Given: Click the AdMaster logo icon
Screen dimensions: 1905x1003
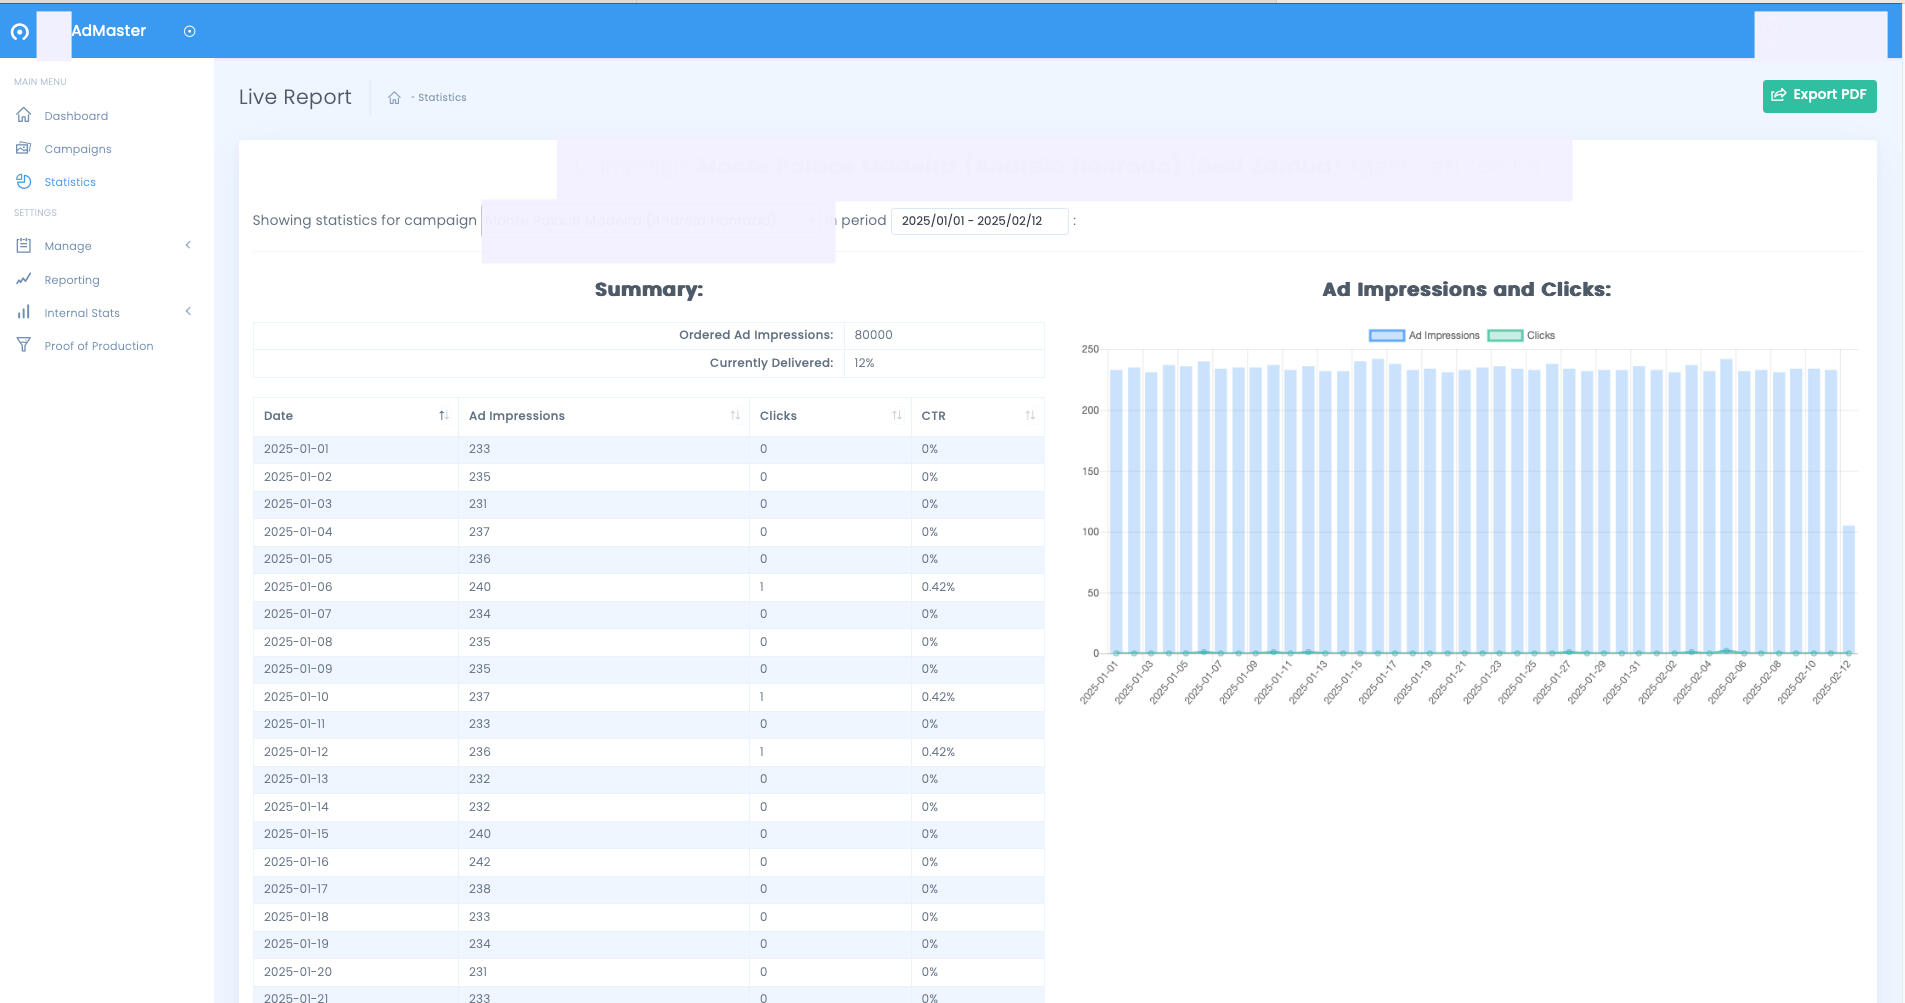Looking at the screenshot, I should [19, 32].
